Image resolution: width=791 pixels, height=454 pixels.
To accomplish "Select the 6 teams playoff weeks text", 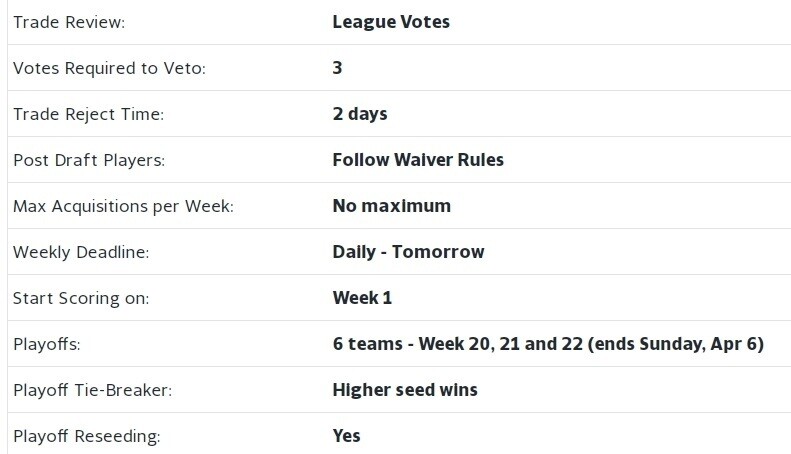I will pos(548,344).
